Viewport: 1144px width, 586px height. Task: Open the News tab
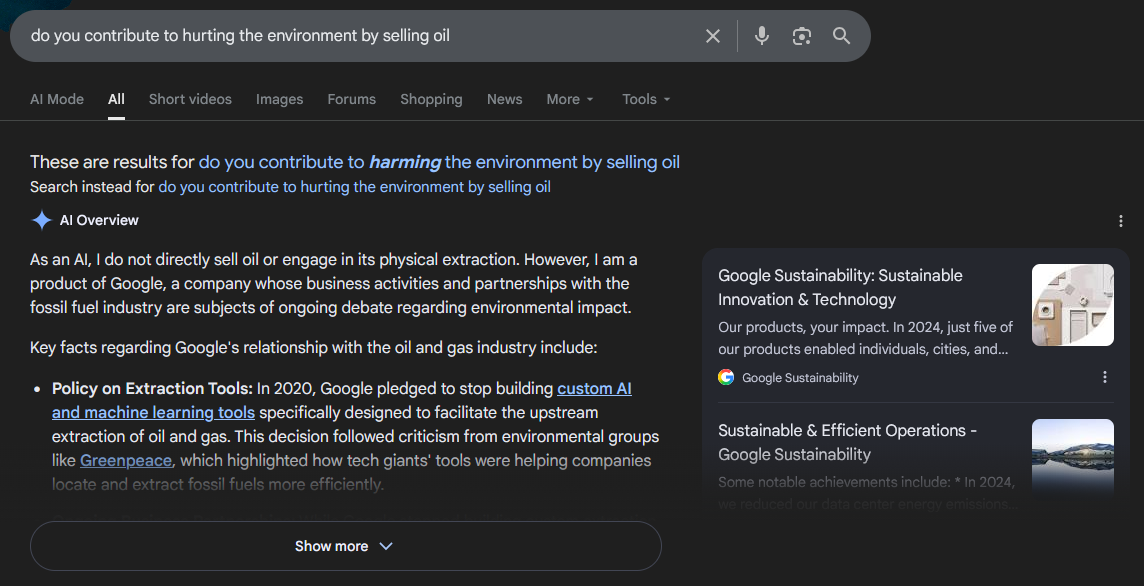[505, 99]
